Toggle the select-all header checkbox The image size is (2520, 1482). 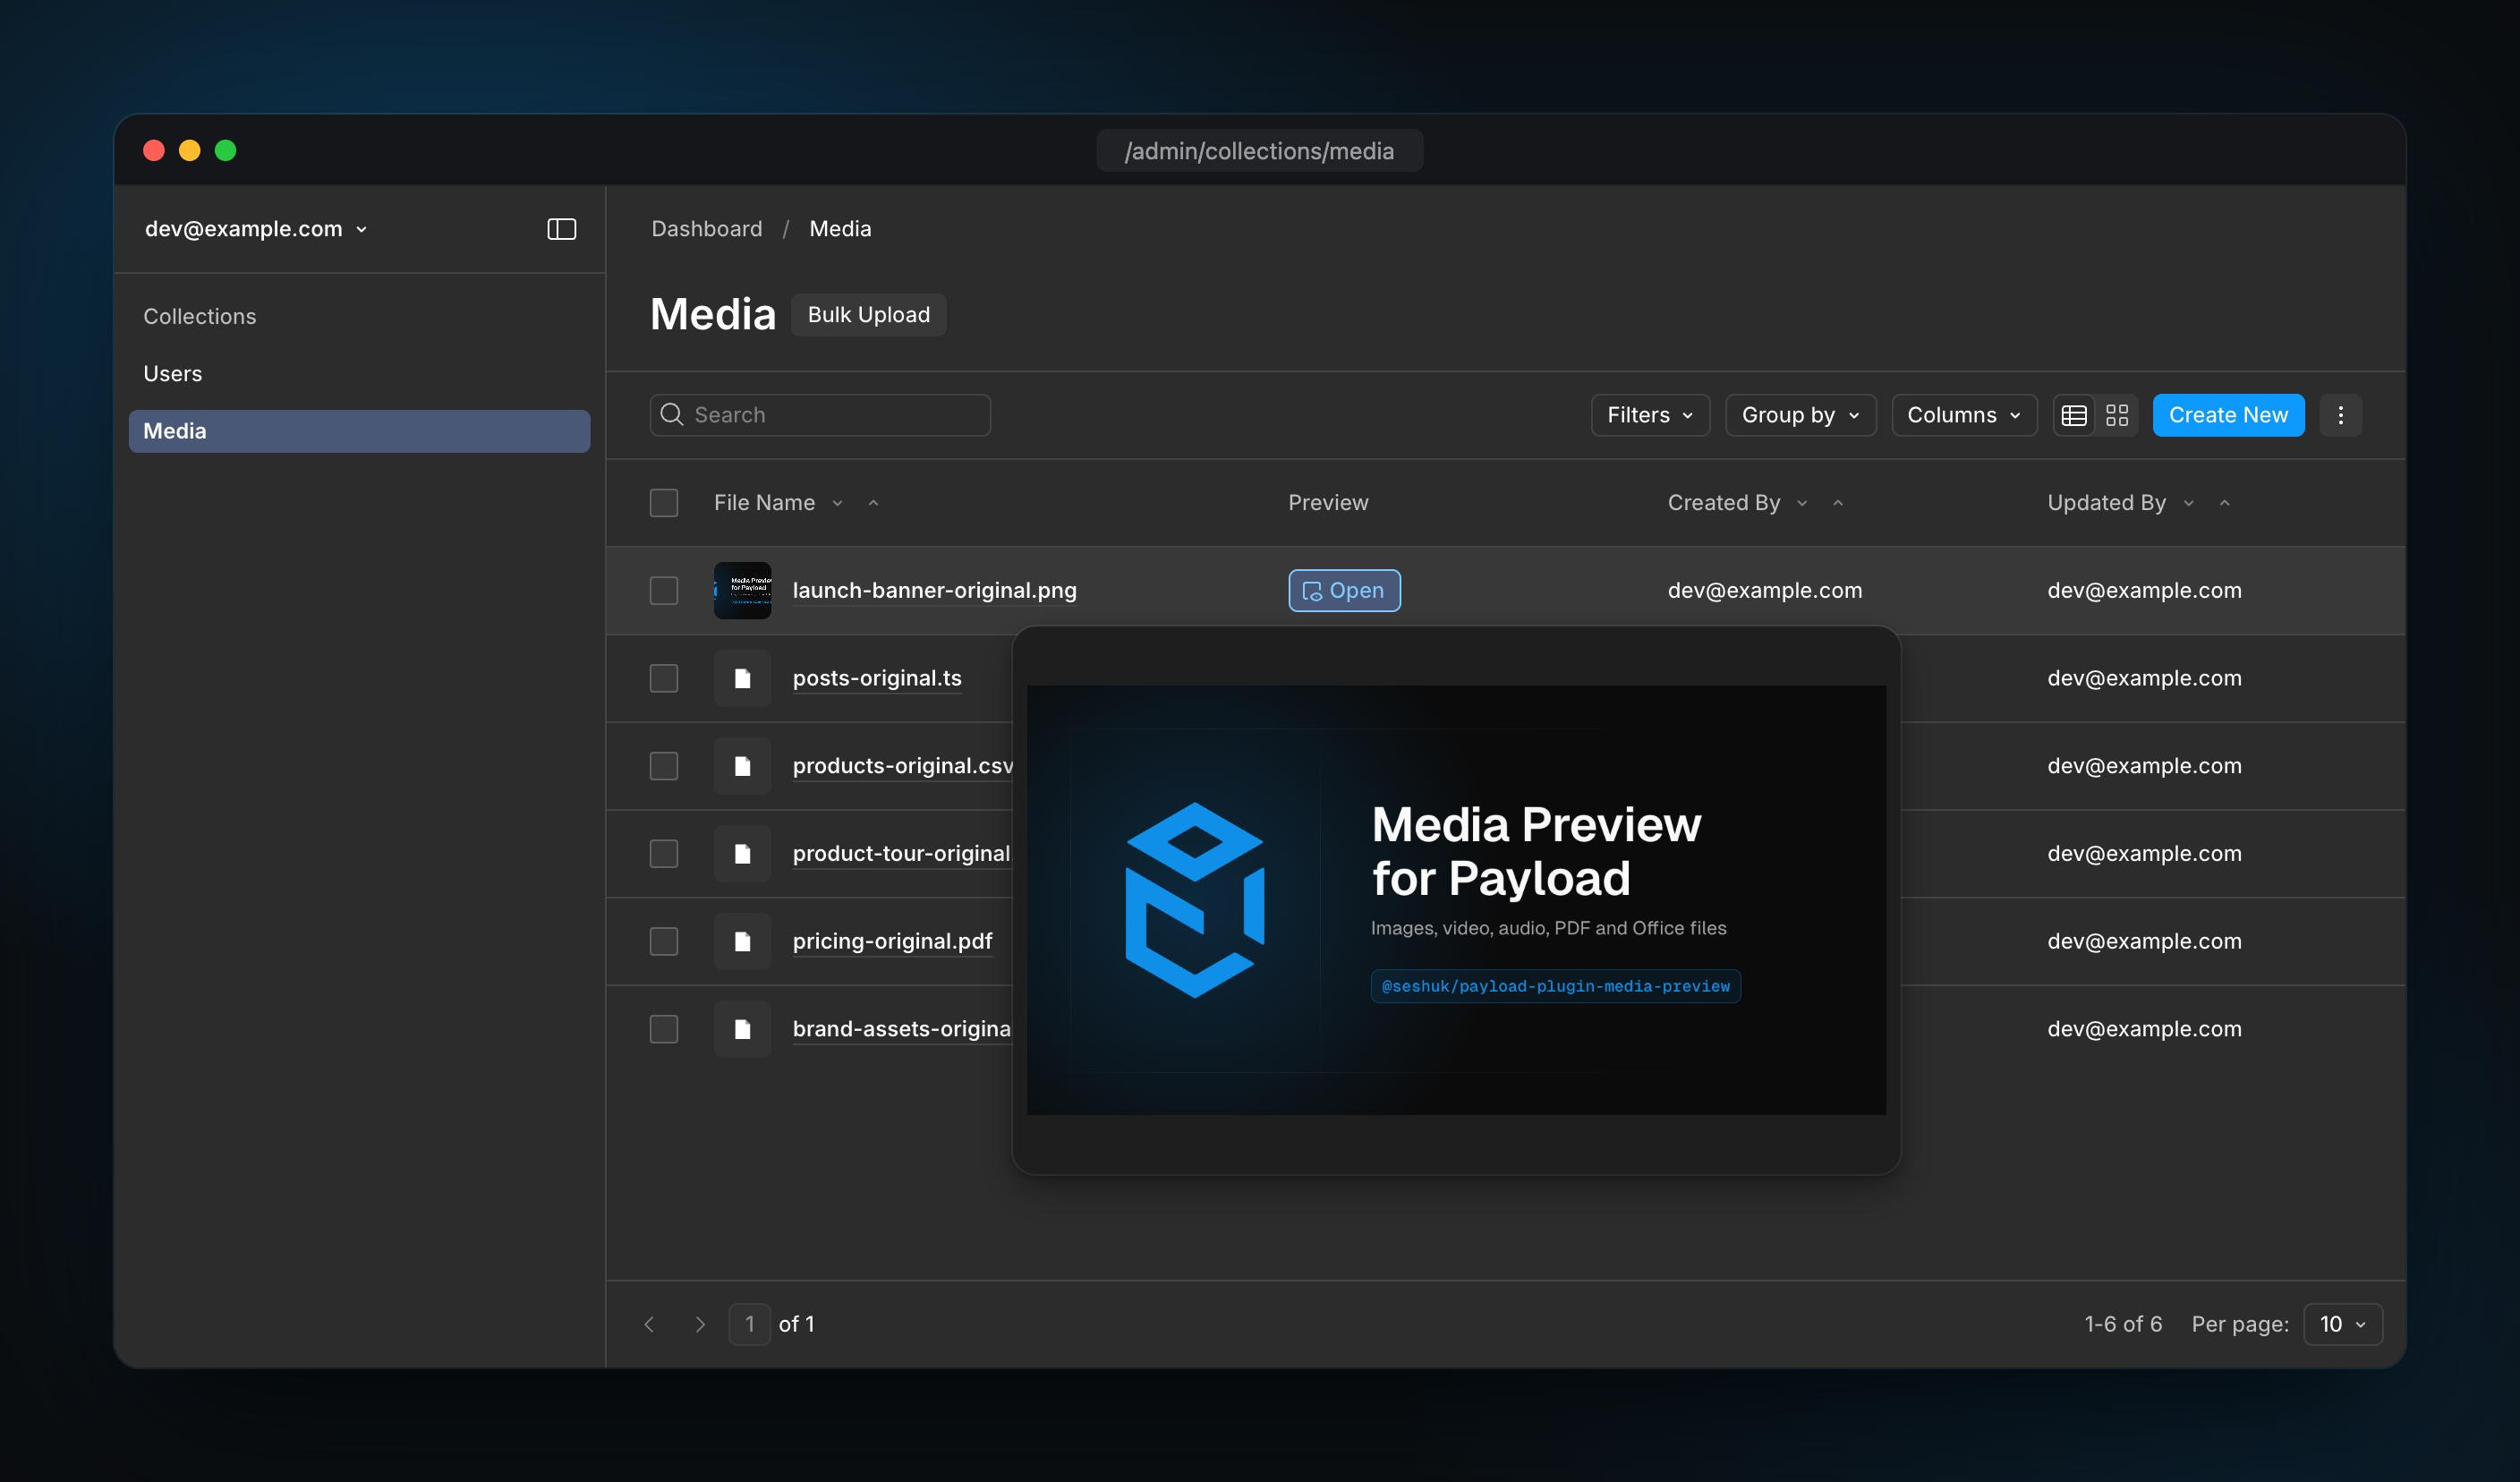click(664, 503)
